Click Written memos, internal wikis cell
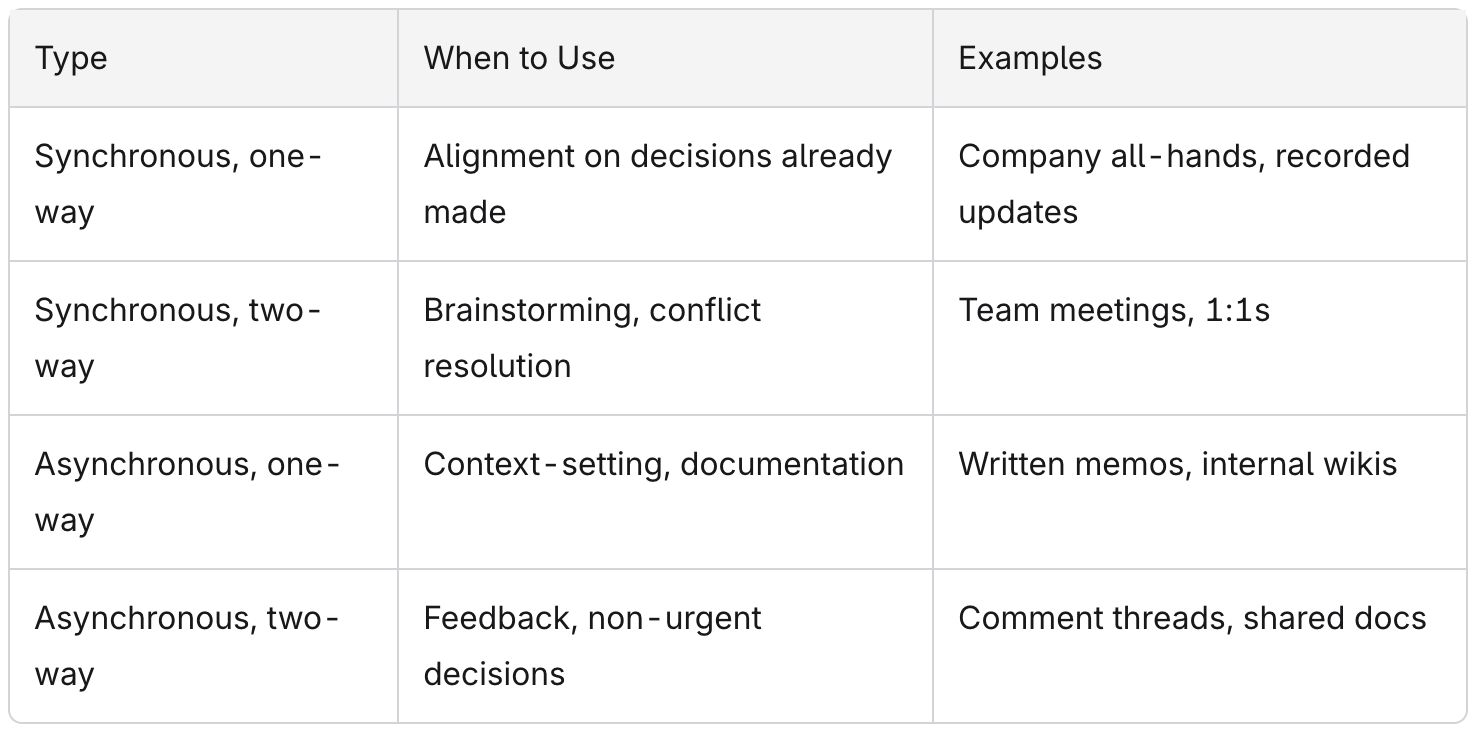The image size is (1478, 730). pos(1200,492)
